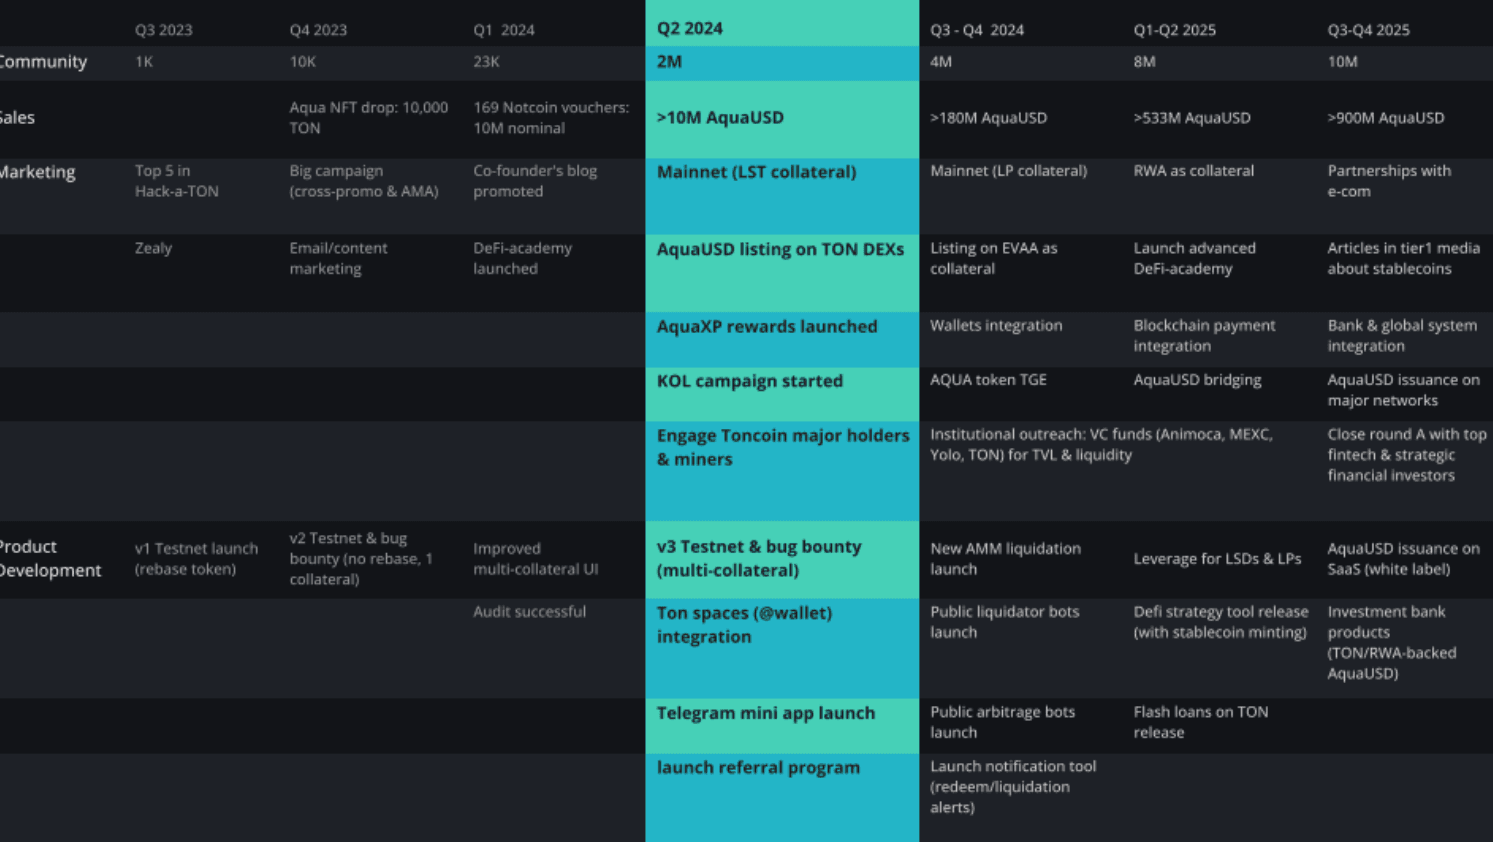Click 'Top 5 in Hack-a-TON' cell

[177, 181]
